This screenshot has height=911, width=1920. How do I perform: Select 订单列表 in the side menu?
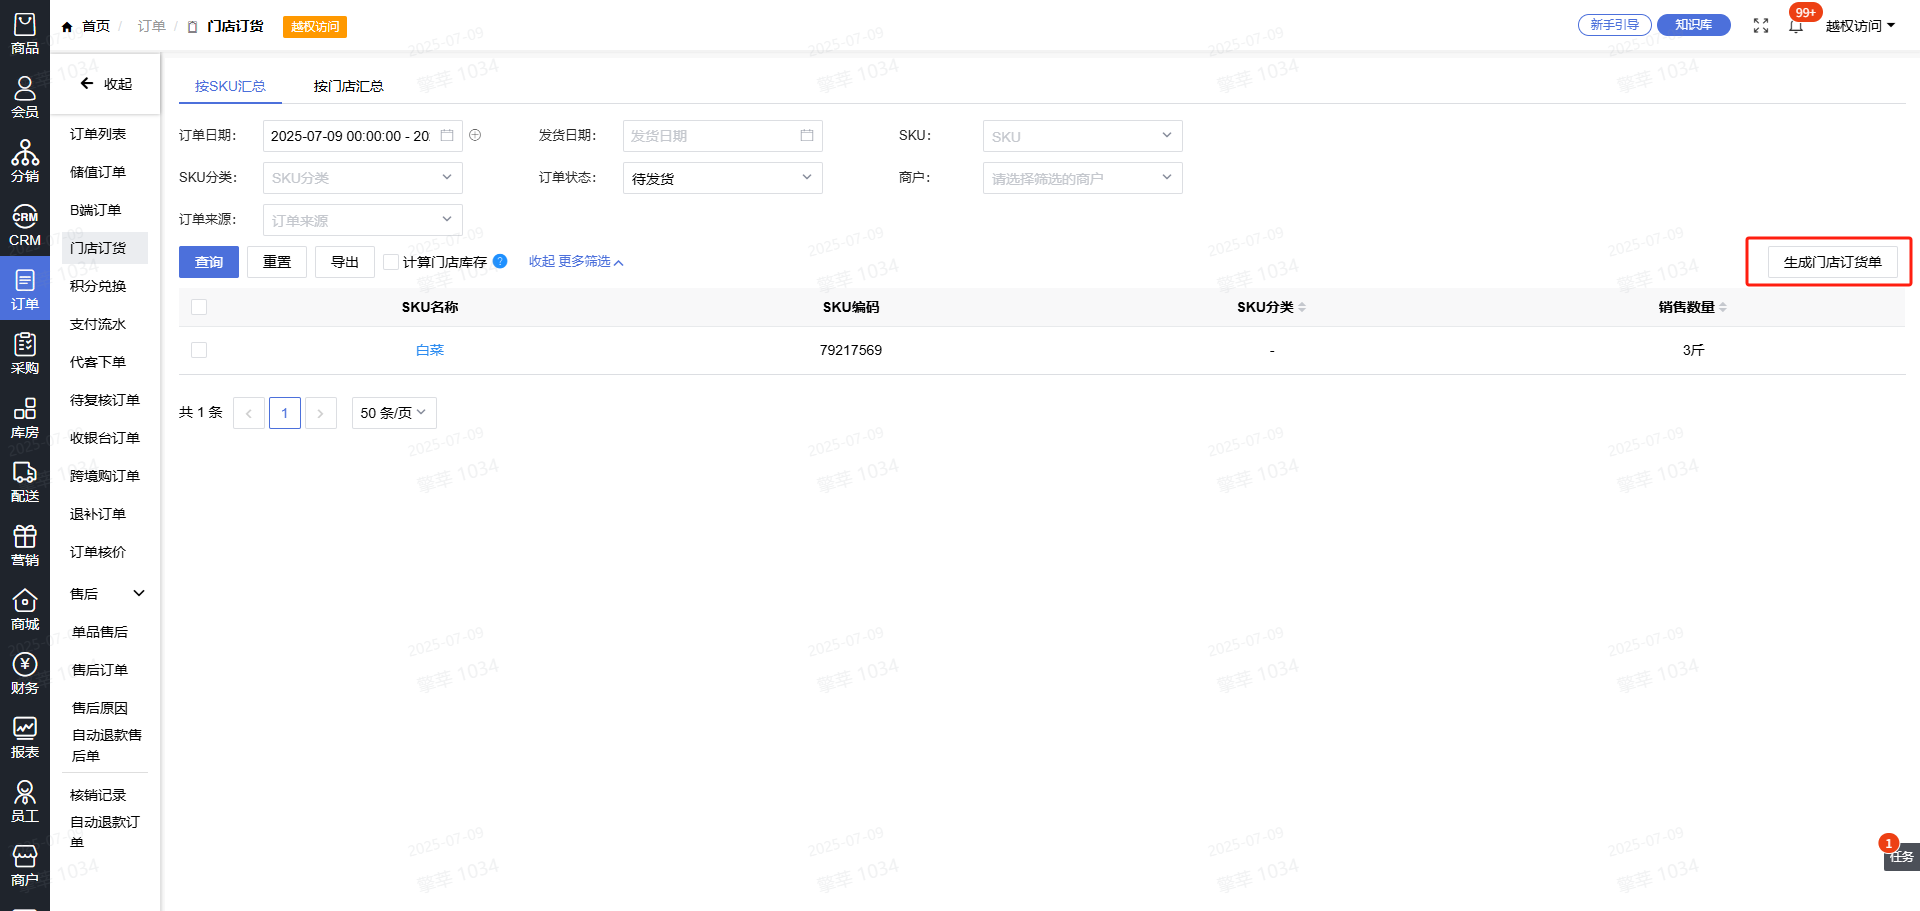[98, 134]
